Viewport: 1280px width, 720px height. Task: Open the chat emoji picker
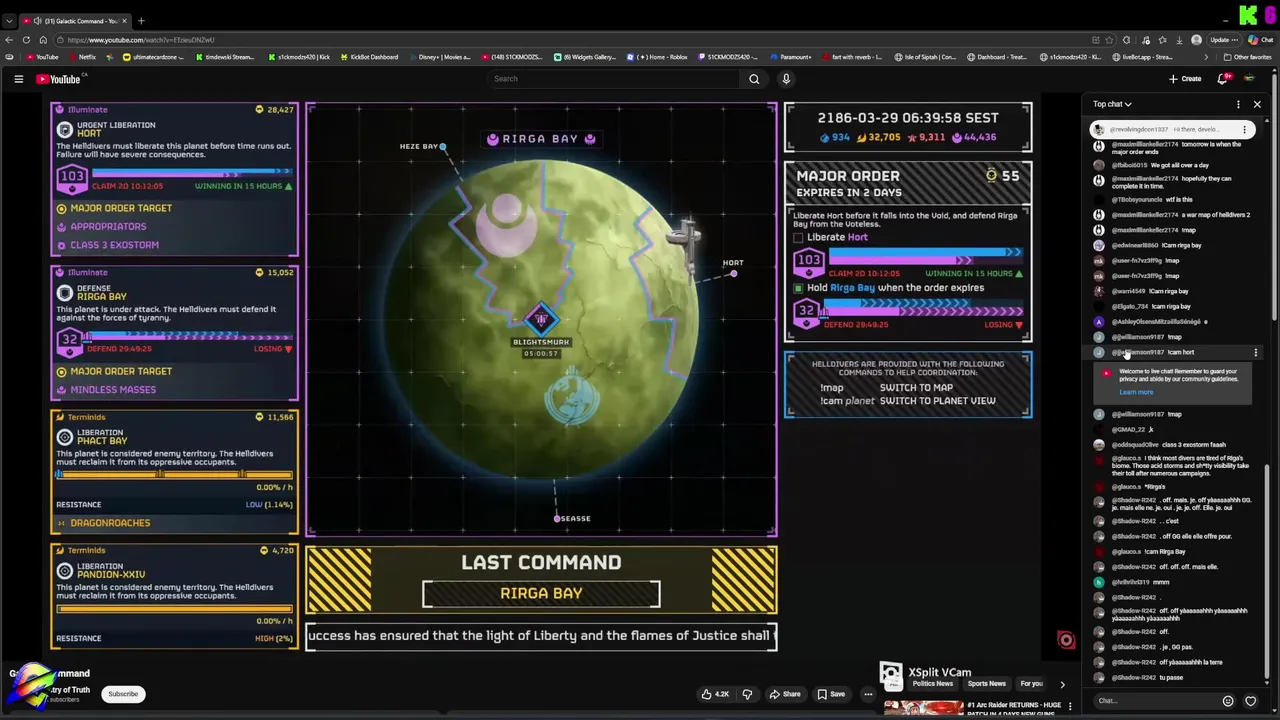pos(1228,701)
